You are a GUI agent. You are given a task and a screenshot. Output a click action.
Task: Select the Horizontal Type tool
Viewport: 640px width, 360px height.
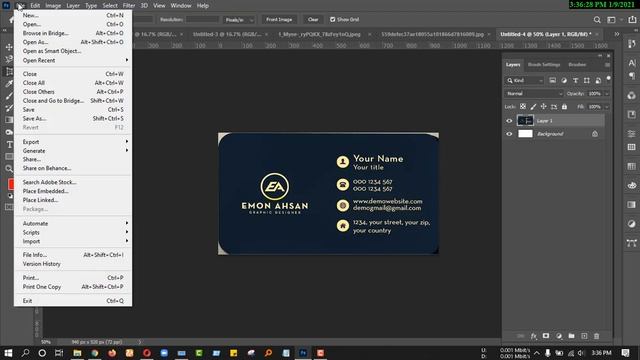[x=9, y=144]
